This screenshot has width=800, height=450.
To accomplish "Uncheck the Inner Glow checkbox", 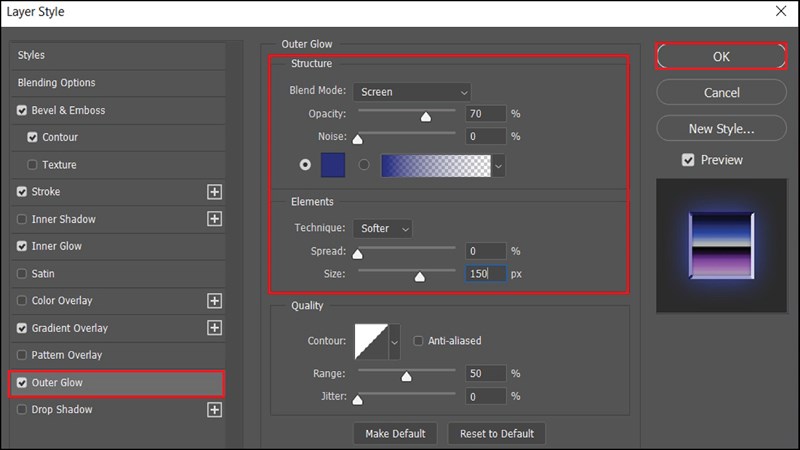I will click(x=22, y=246).
